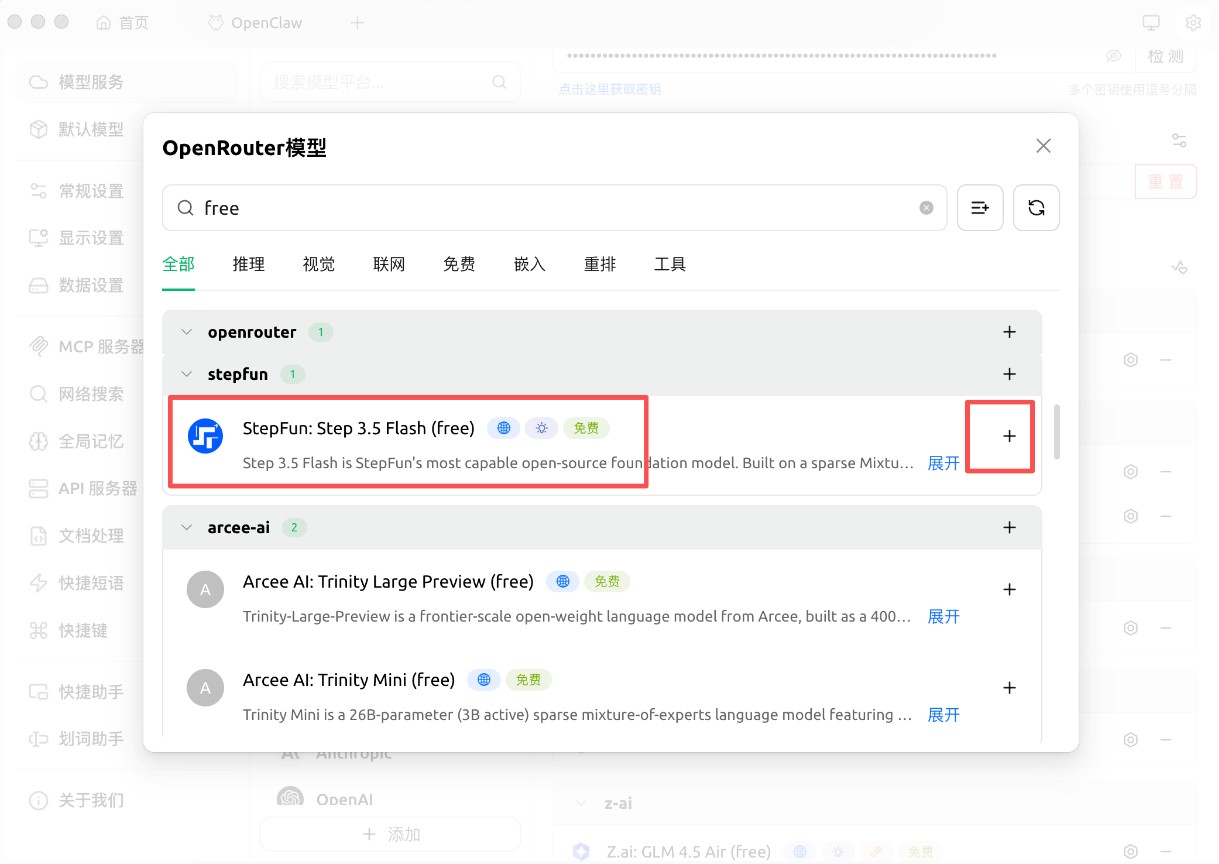
Task: Open 网络搜索 settings in the sidebar
Action: 83,393
